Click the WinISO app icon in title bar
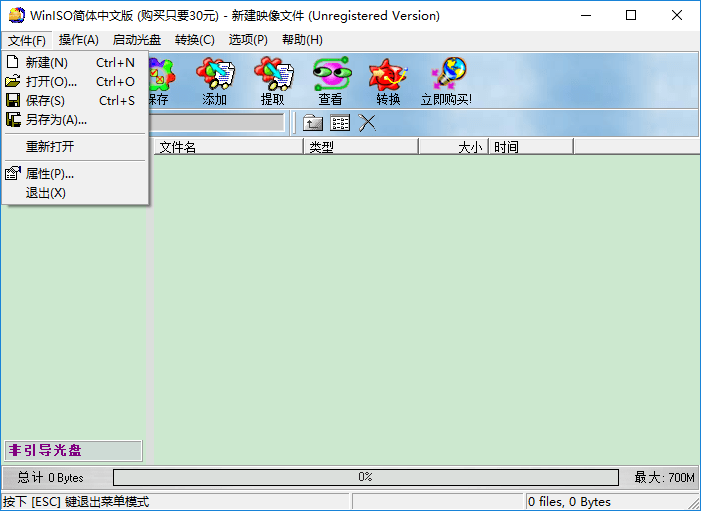The image size is (701, 511). 17,15
